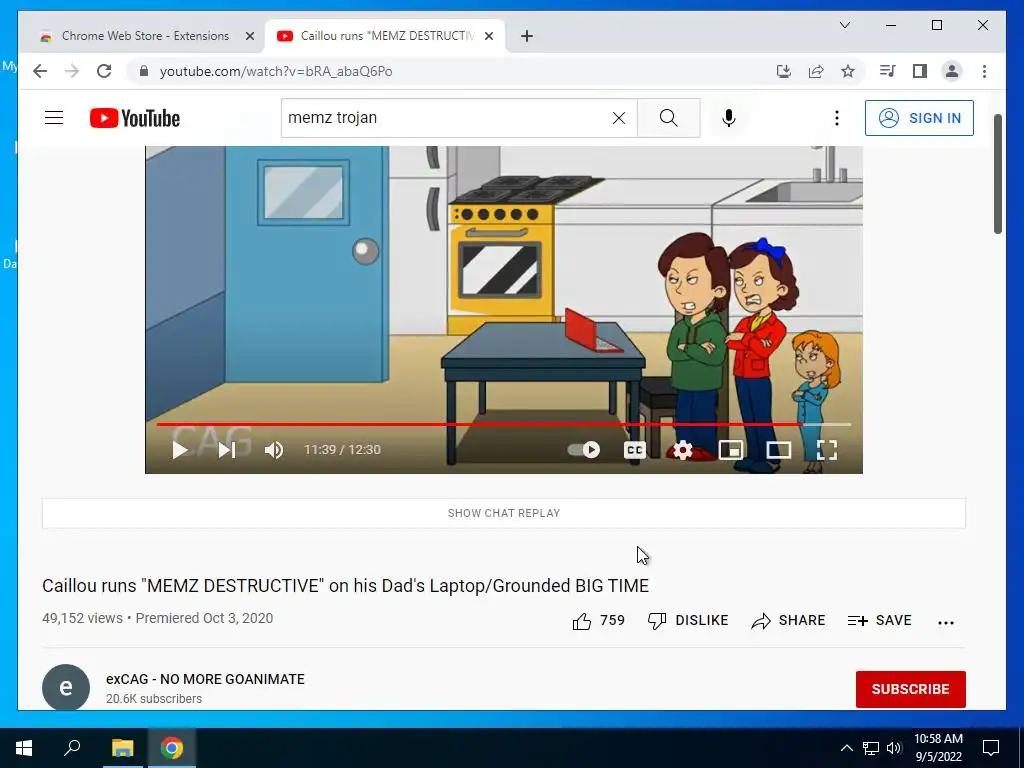Open the media control icon in Chrome toolbar
Image resolution: width=1024 pixels, height=768 pixels.
click(x=888, y=71)
